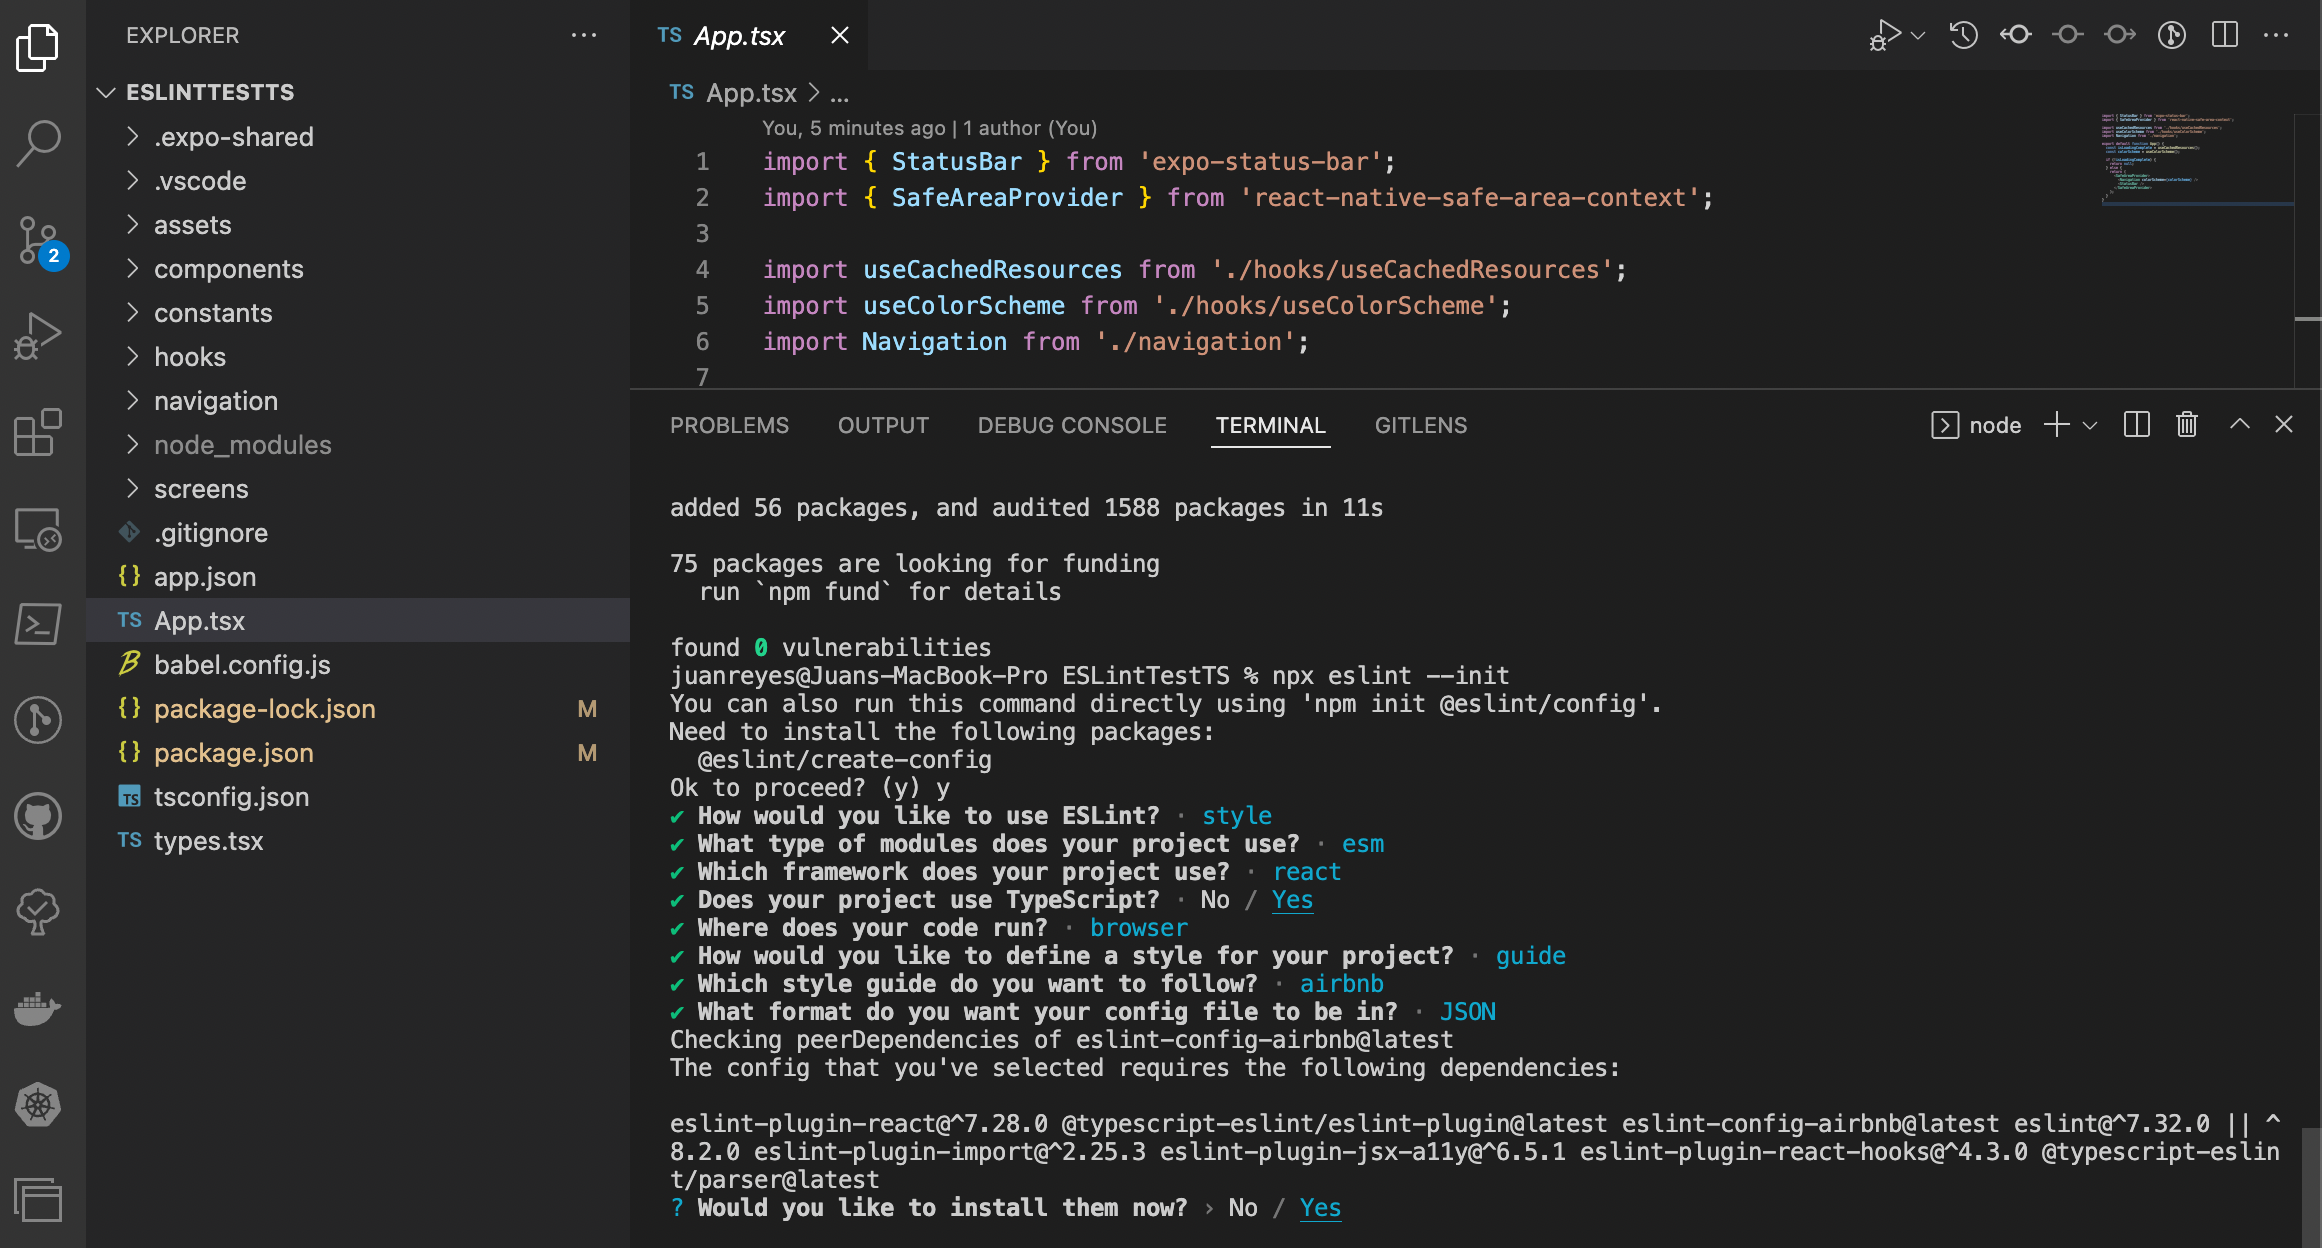Open the Kubernetes view
The height and width of the screenshot is (1248, 2322).
(x=38, y=1104)
